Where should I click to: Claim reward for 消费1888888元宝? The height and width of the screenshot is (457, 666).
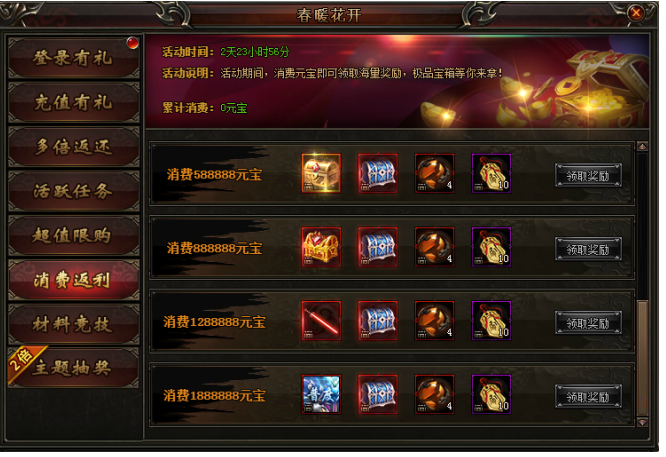click(588, 396)
